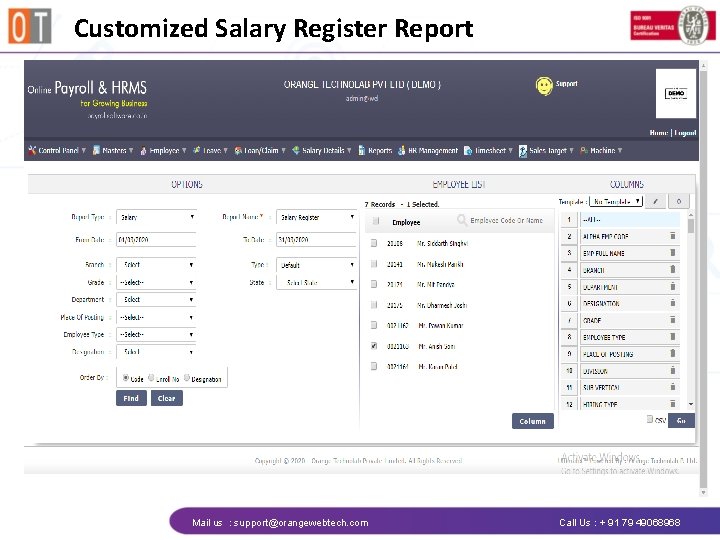The width and height of the screenshot is (720, 540).
Task: Open the Employee menu
Action: click(163, 151)
